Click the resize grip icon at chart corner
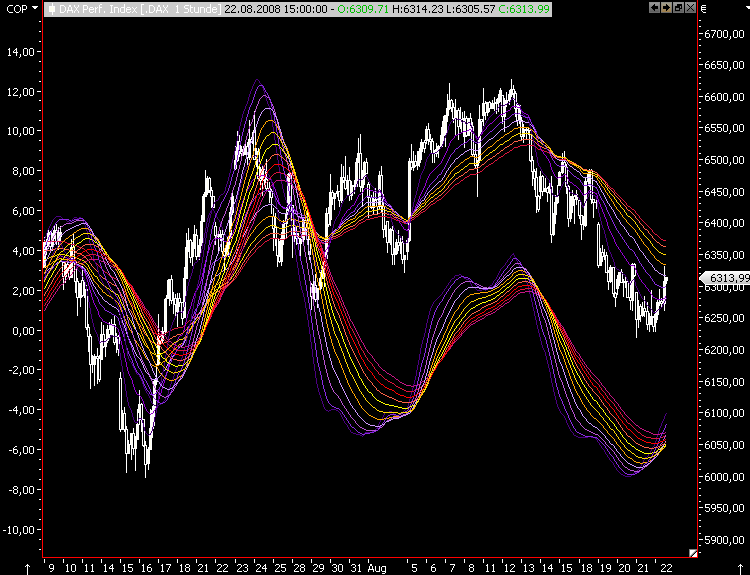Viewport: 750px width, 575px height. tap(693, 551)
